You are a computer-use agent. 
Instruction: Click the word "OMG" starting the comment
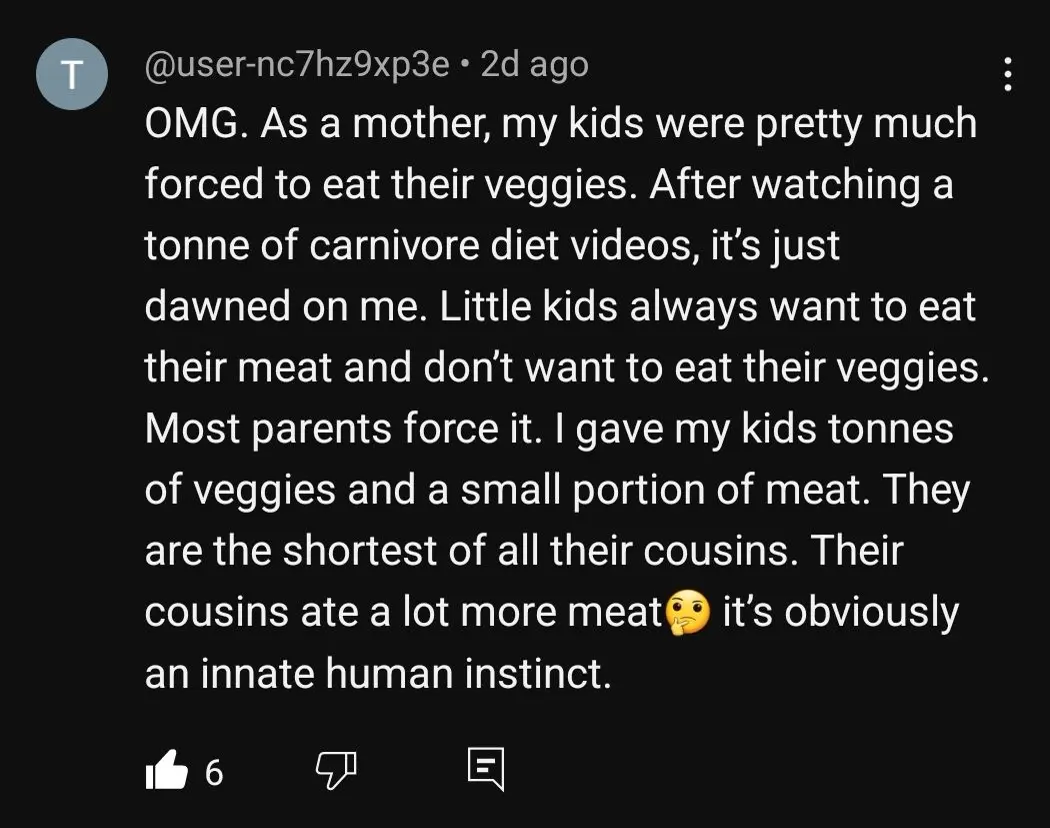tap(198, 124)
